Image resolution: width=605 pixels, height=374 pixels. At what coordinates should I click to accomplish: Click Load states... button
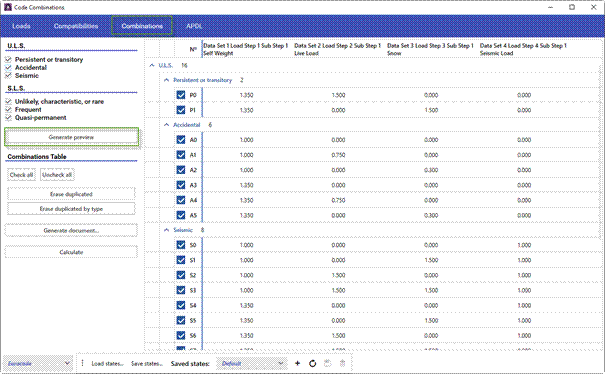(x=107, y=364)
